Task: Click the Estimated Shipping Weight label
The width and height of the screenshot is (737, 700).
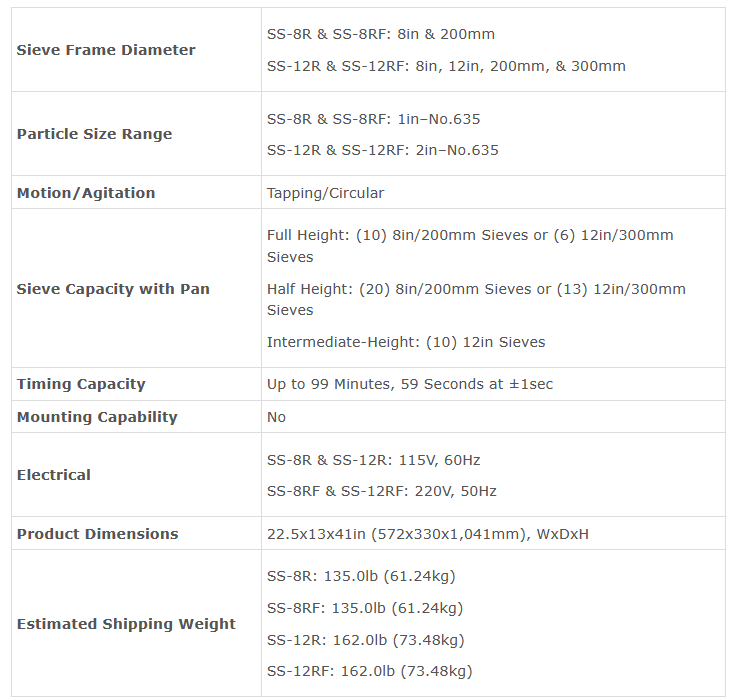Action: (126, 624)
